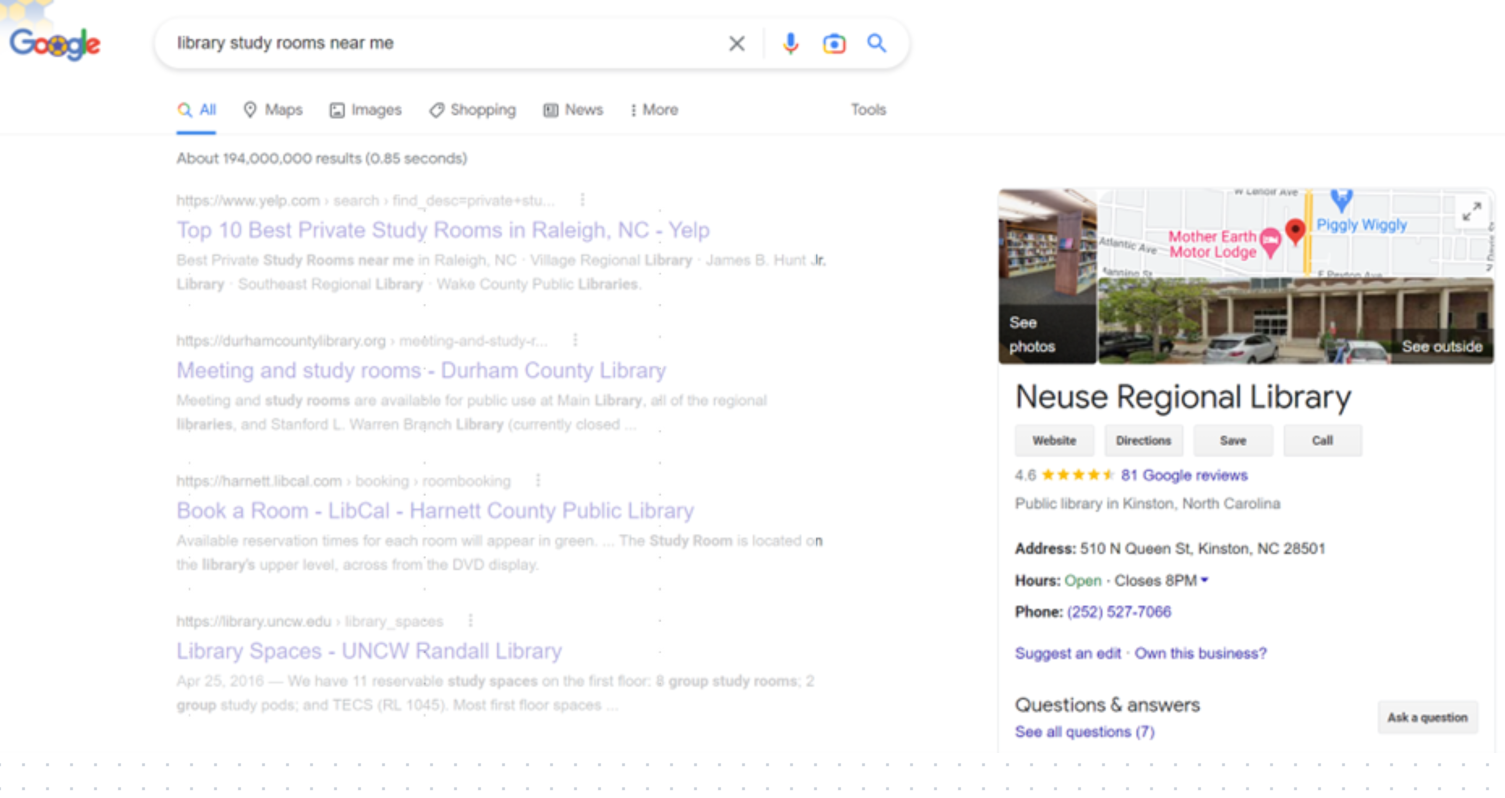Image resolution: width=1505 pixels, height=798 pixels.
Task: Open the Shopping tab
Action: [x=472, y=110]
